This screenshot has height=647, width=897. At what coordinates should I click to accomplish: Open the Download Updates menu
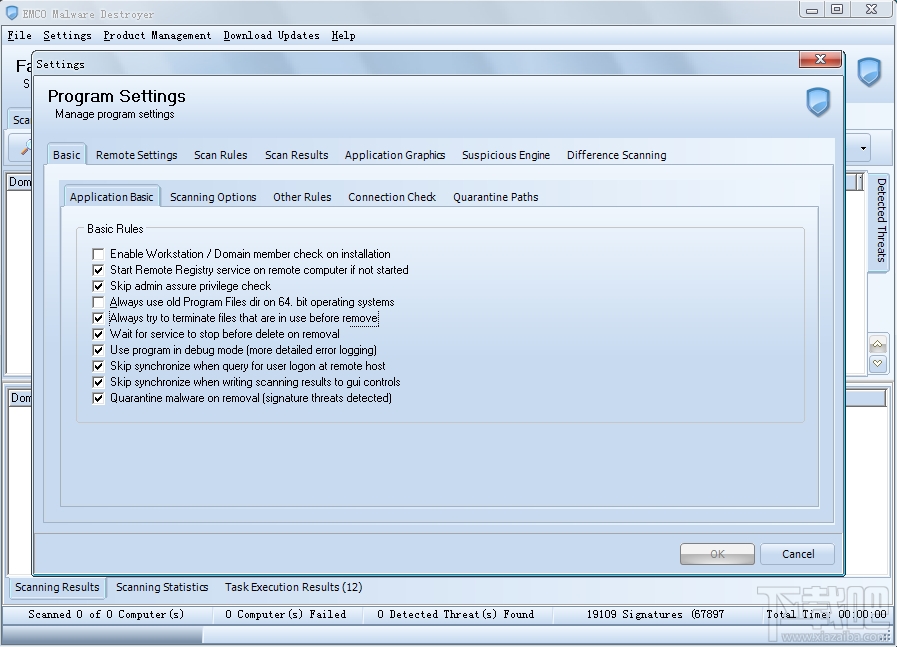(271, 35)
